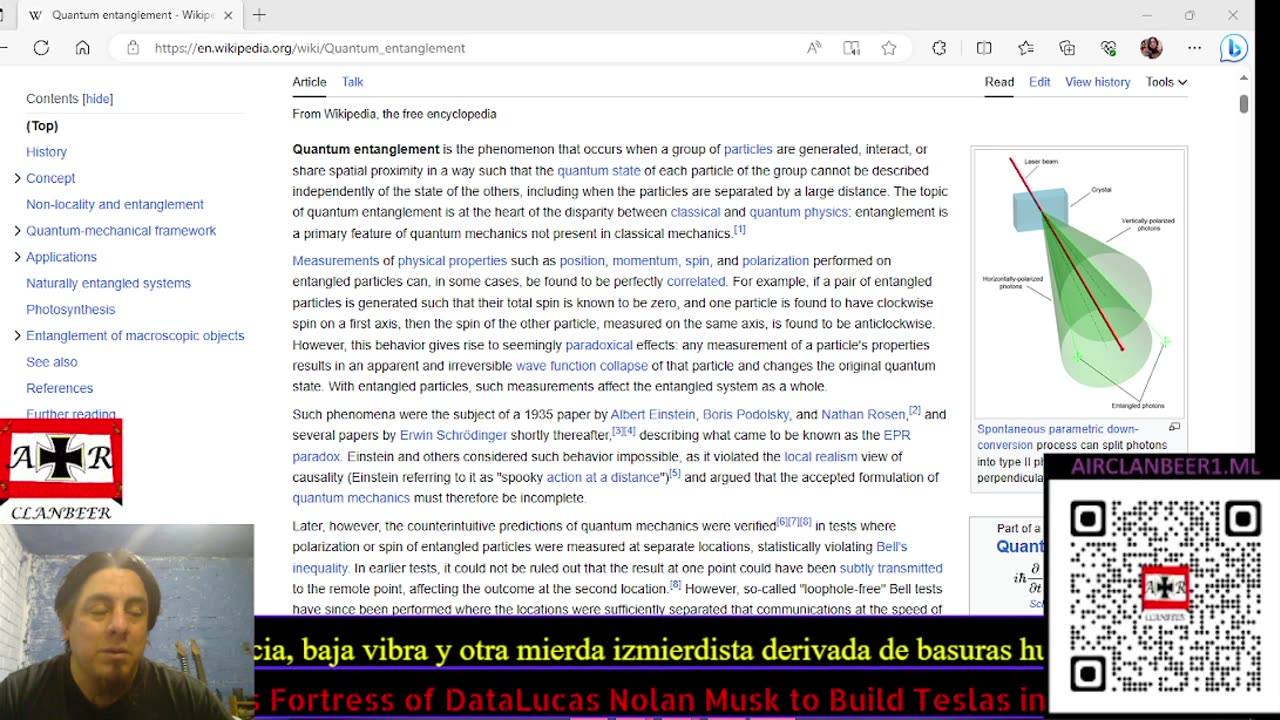Open Entanglement of macroscopic objects link
The height and width of the screenshot is (720, 1280).
(135, 336)
